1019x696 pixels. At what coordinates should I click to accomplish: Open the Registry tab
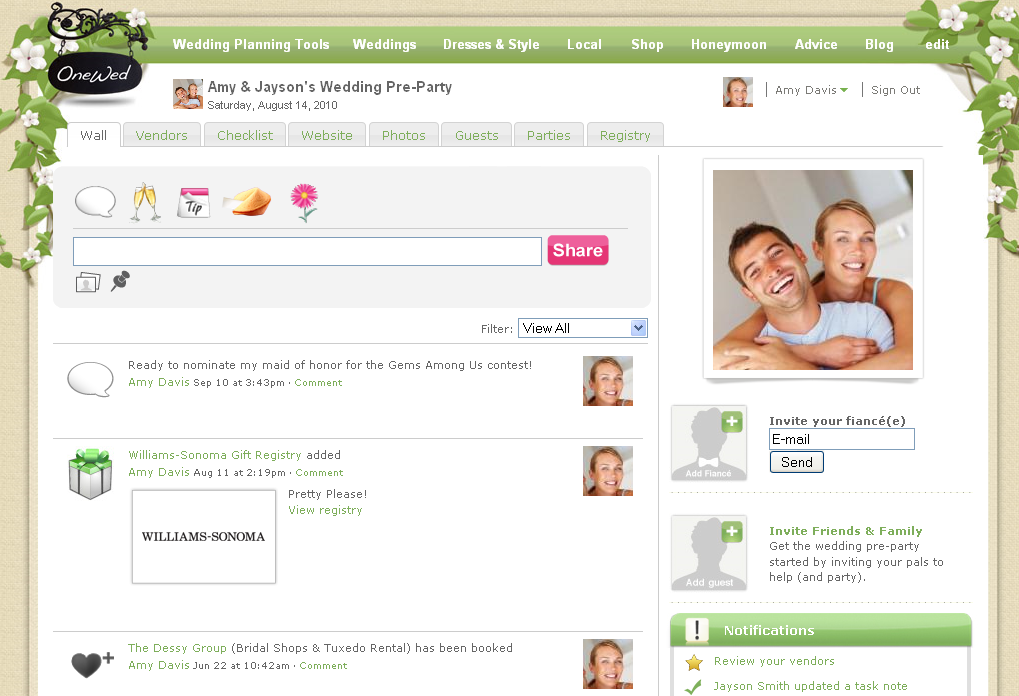[625, 135]
